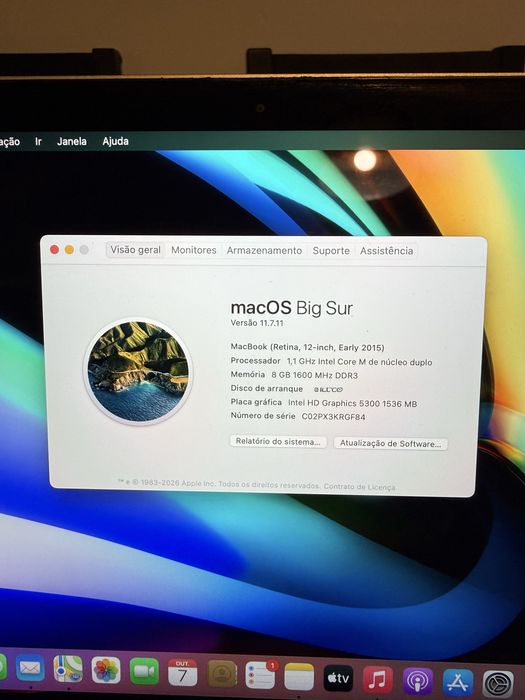Open the Assistência tab
The image size is (525, 700).
tap(387, 251)
